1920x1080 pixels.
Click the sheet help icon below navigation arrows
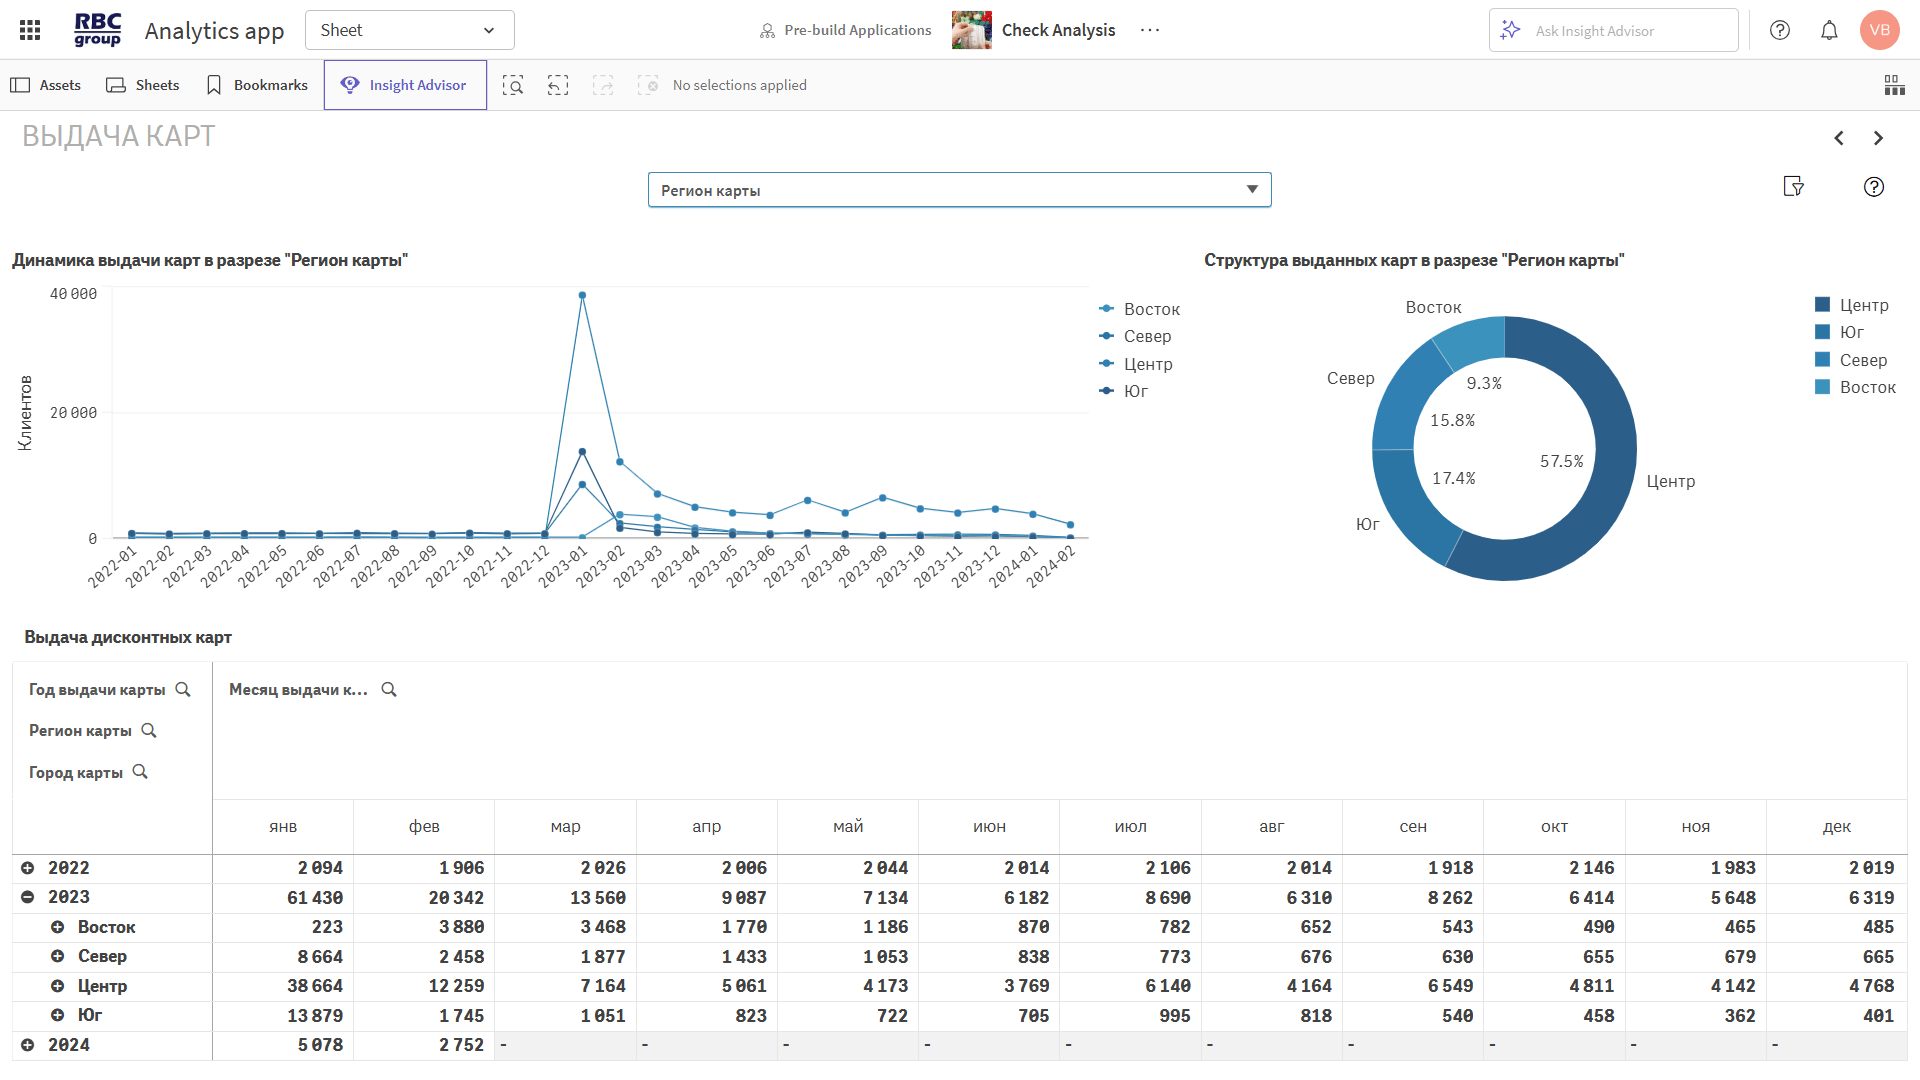click(1874, 187)
